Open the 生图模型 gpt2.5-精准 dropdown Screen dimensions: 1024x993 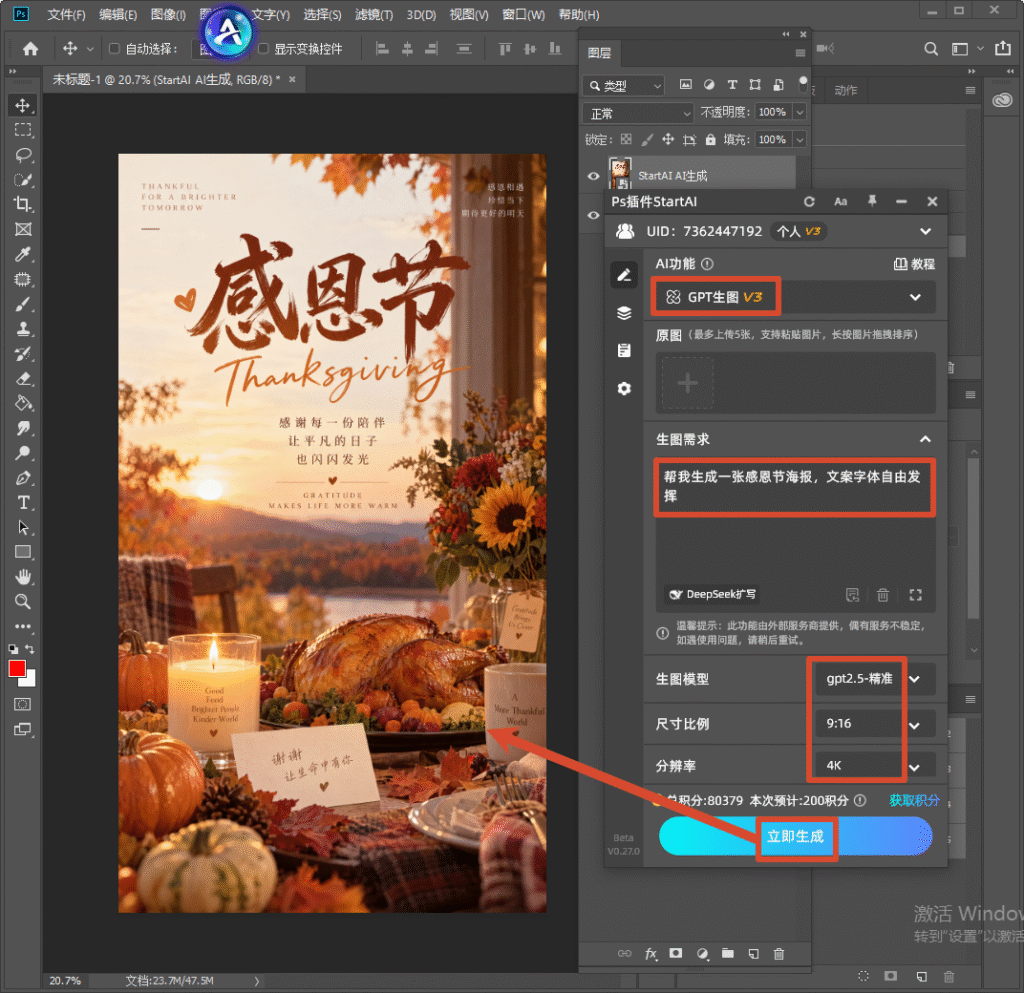pos(876,679)
